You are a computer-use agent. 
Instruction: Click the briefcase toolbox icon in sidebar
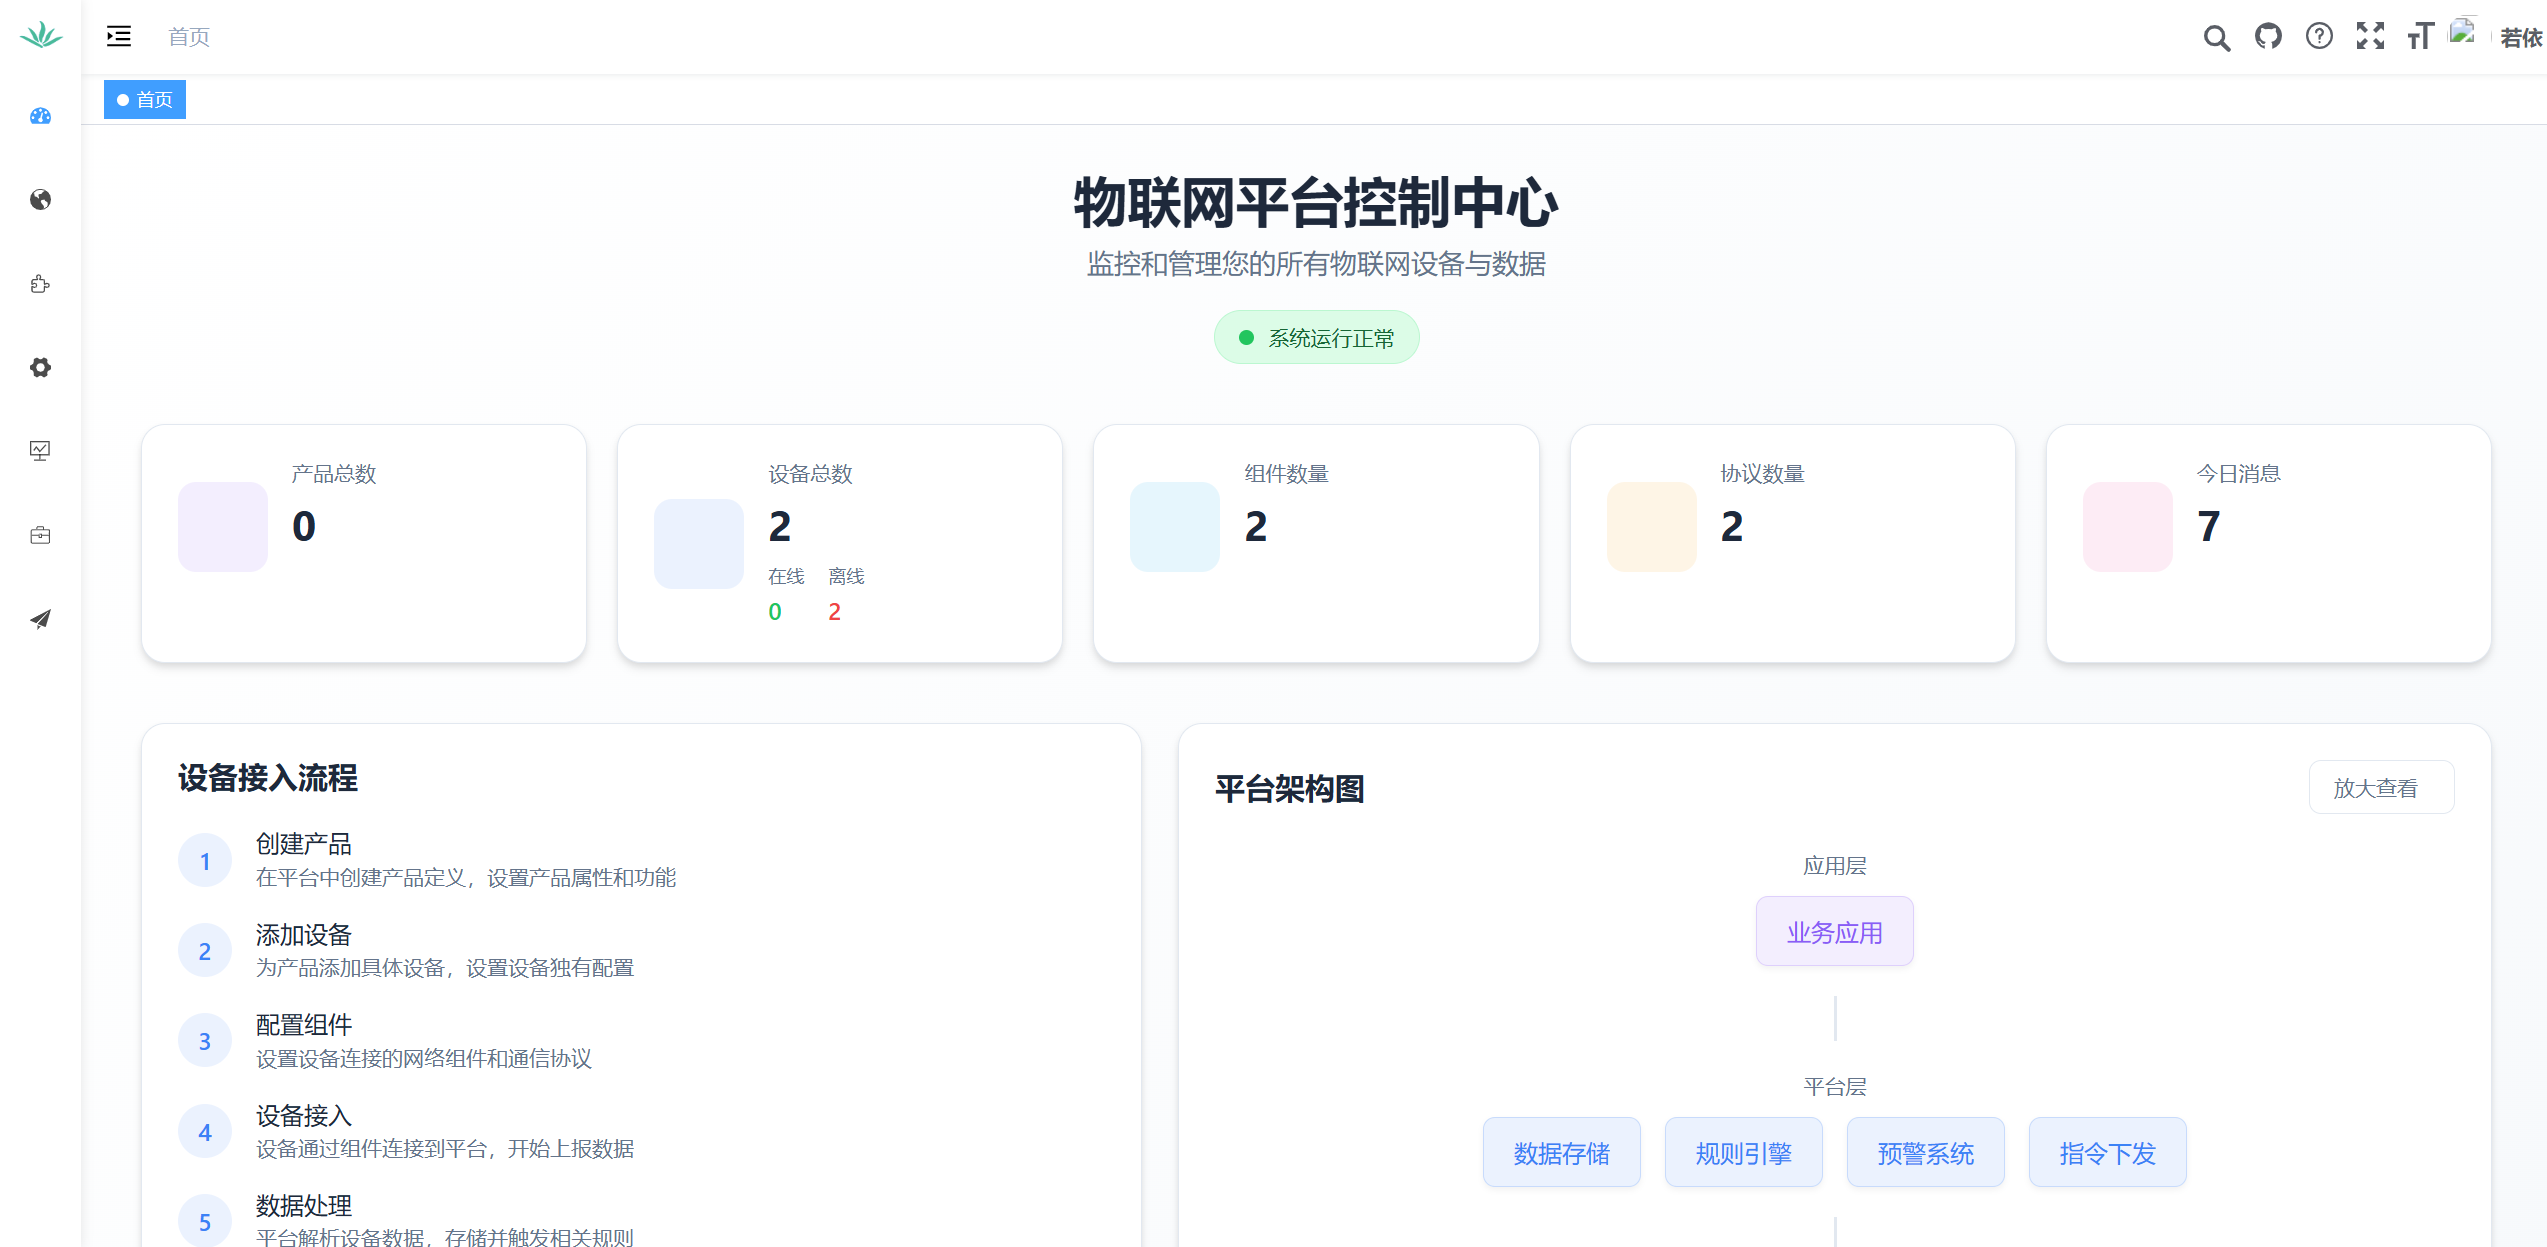[40, 535]
